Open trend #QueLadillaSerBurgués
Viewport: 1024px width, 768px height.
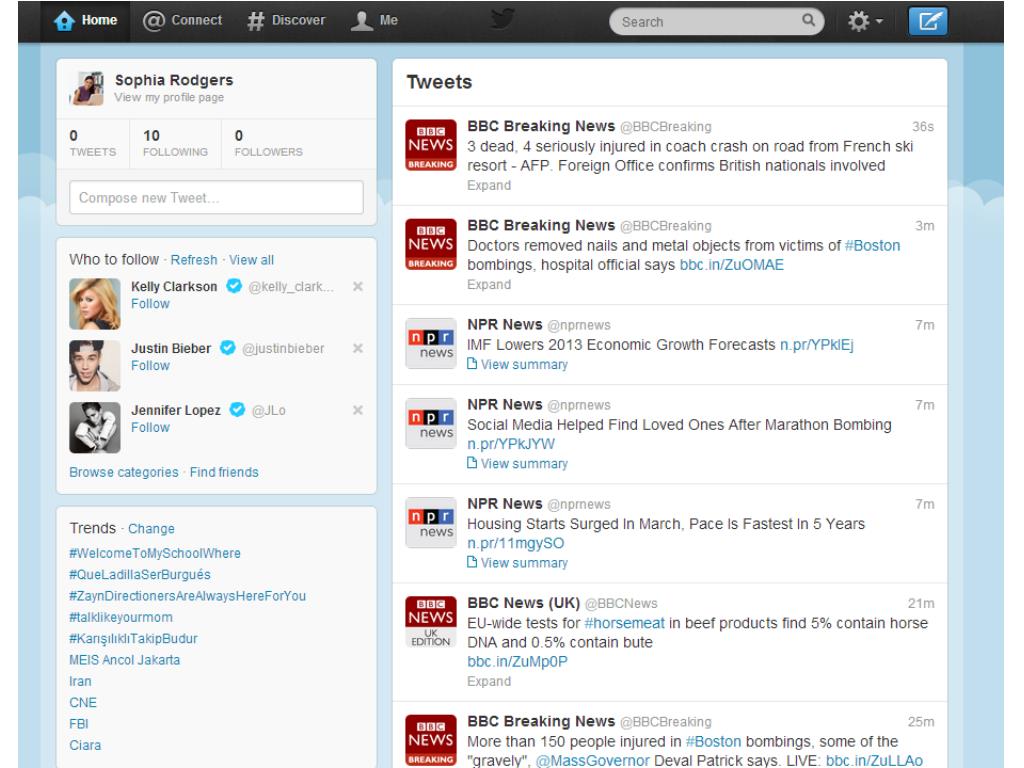[140, 575]
